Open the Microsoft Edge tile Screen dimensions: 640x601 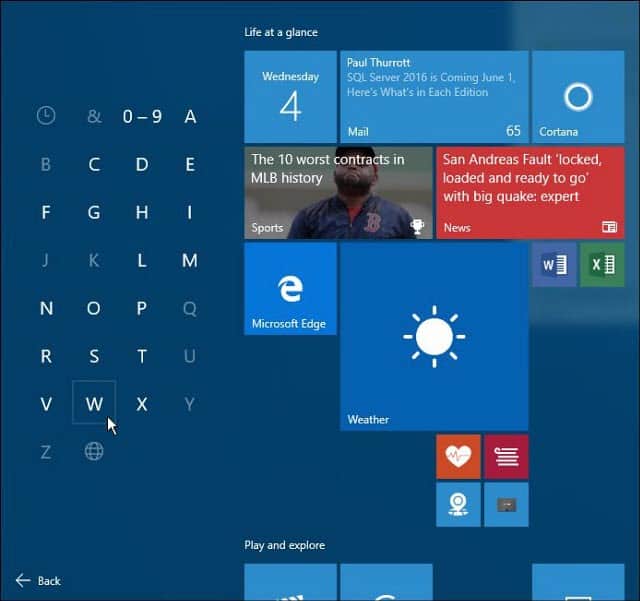click(290, 289)
